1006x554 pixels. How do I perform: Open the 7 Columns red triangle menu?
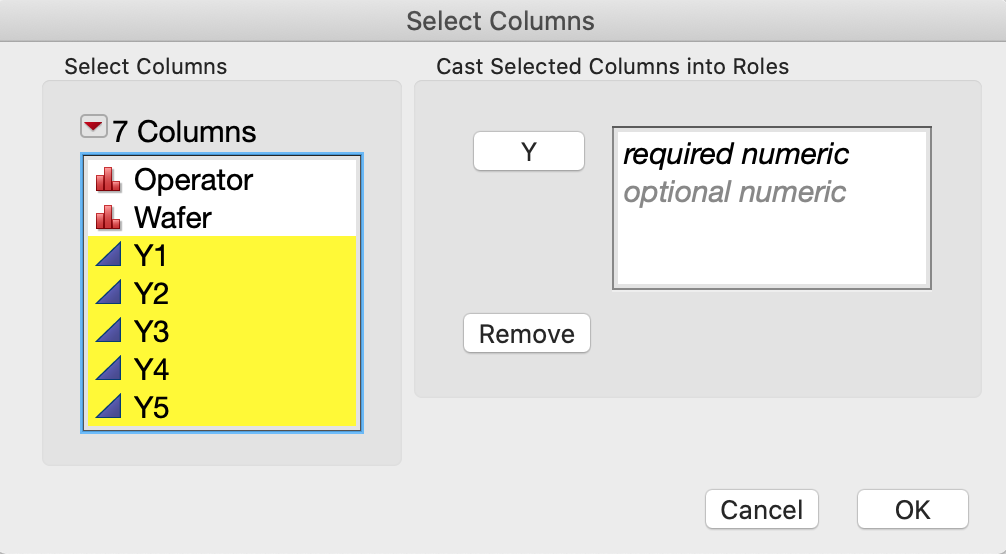(x=93, y=127)
